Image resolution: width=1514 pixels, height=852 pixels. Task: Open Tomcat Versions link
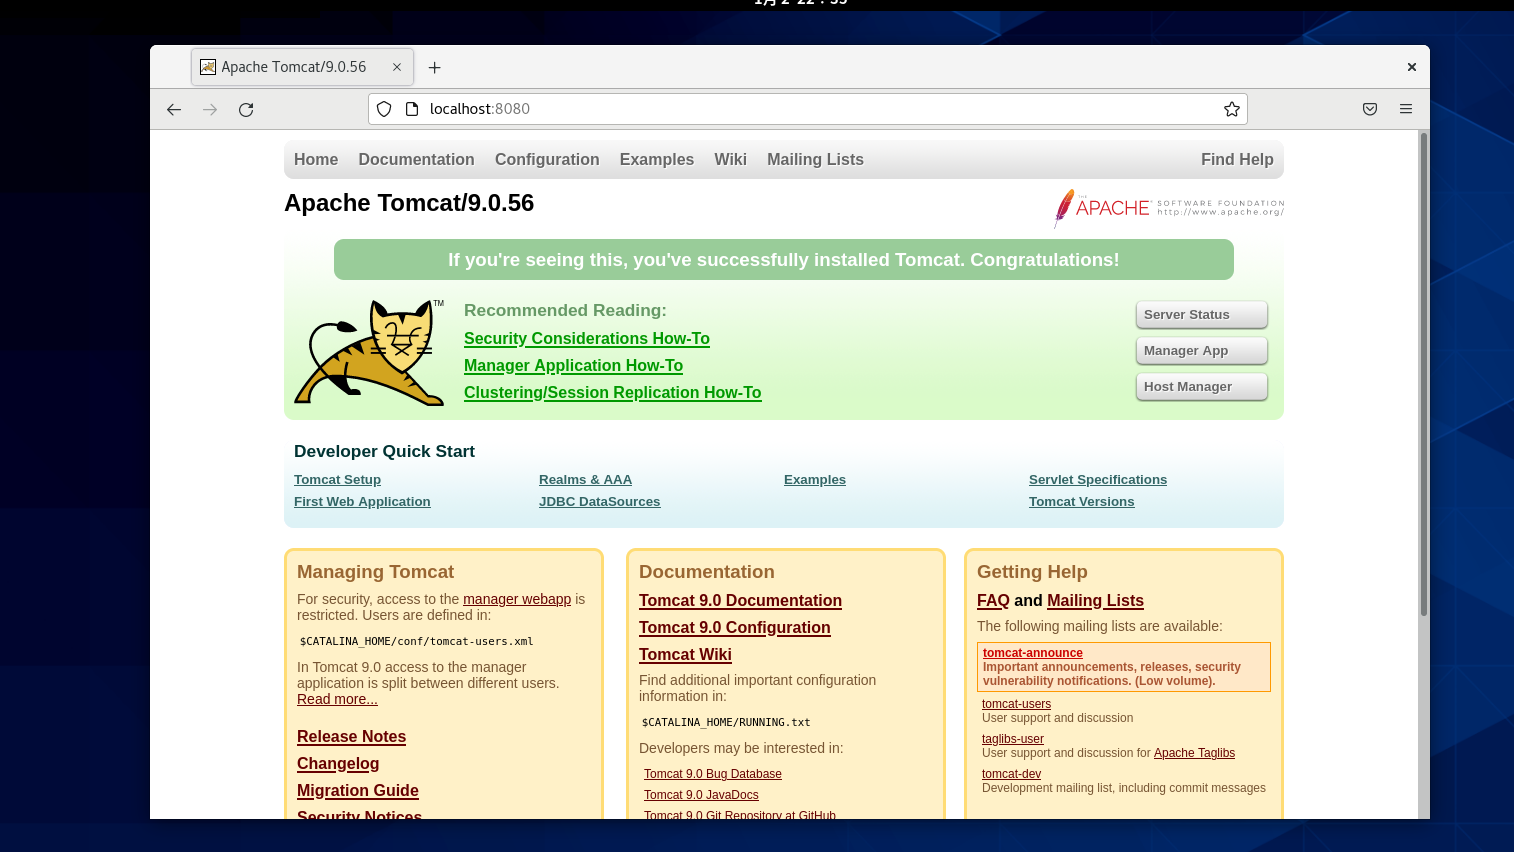click(1081, 502)
